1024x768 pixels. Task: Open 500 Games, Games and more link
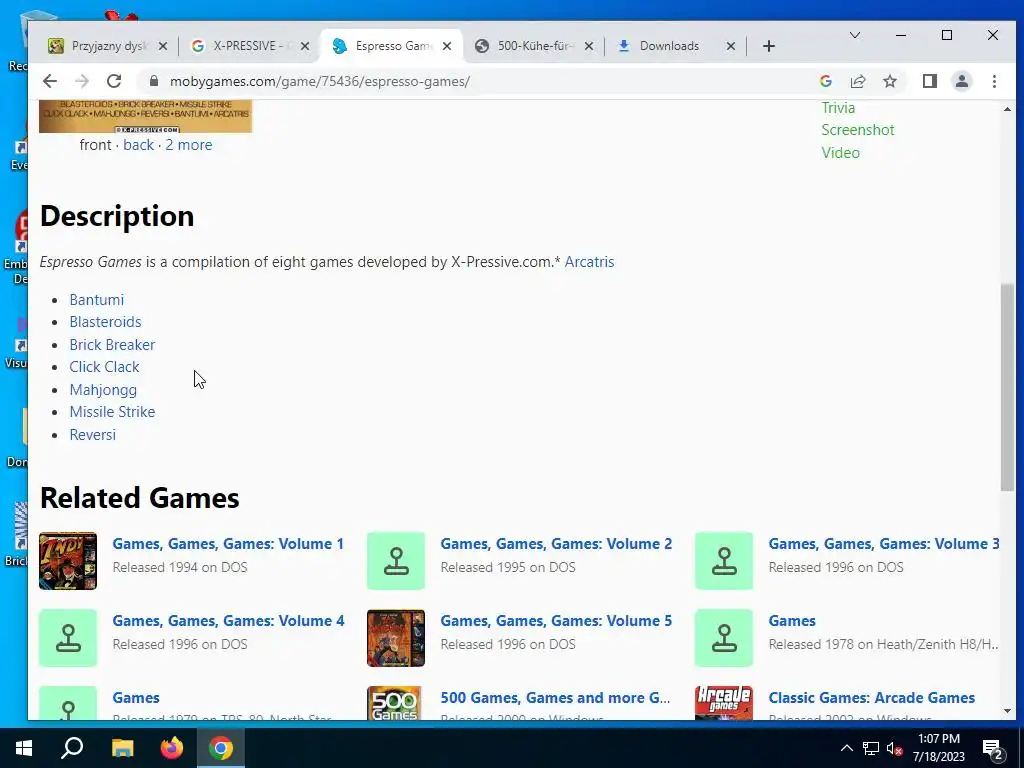coord(555,698)
